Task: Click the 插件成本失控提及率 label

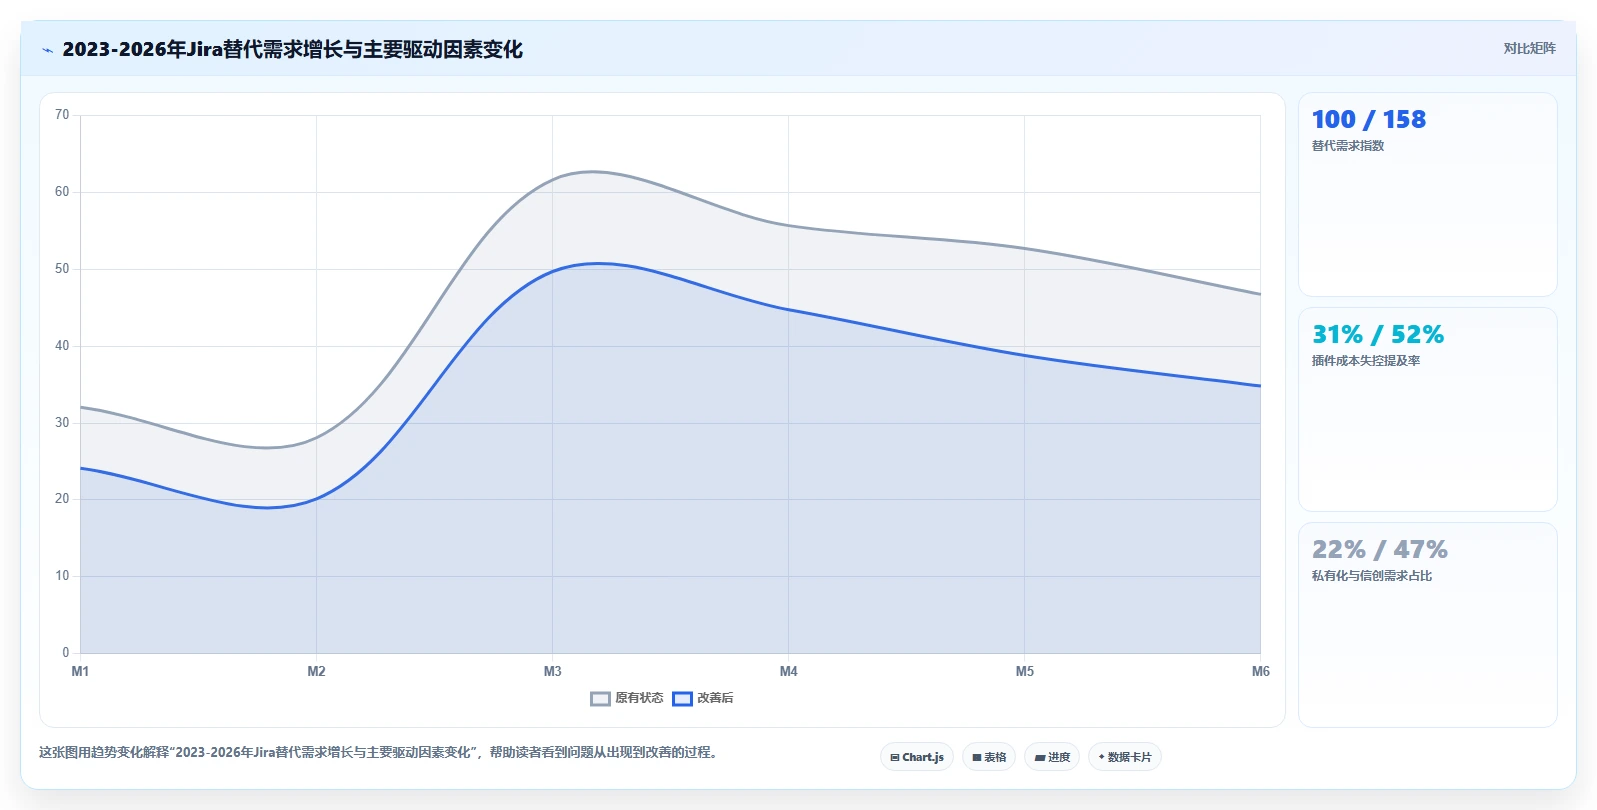Action: pyautogui.click(x=1366, y=361)
